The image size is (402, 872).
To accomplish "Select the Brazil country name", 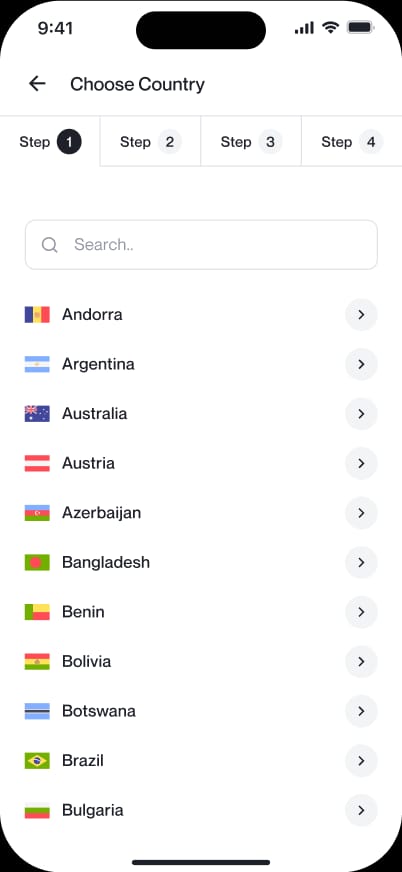I will 83,761.
